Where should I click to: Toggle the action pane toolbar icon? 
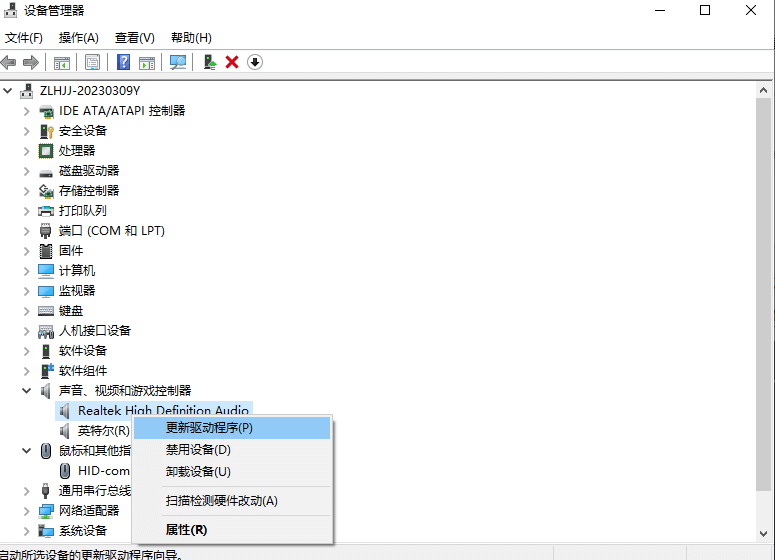pos(147,62)
